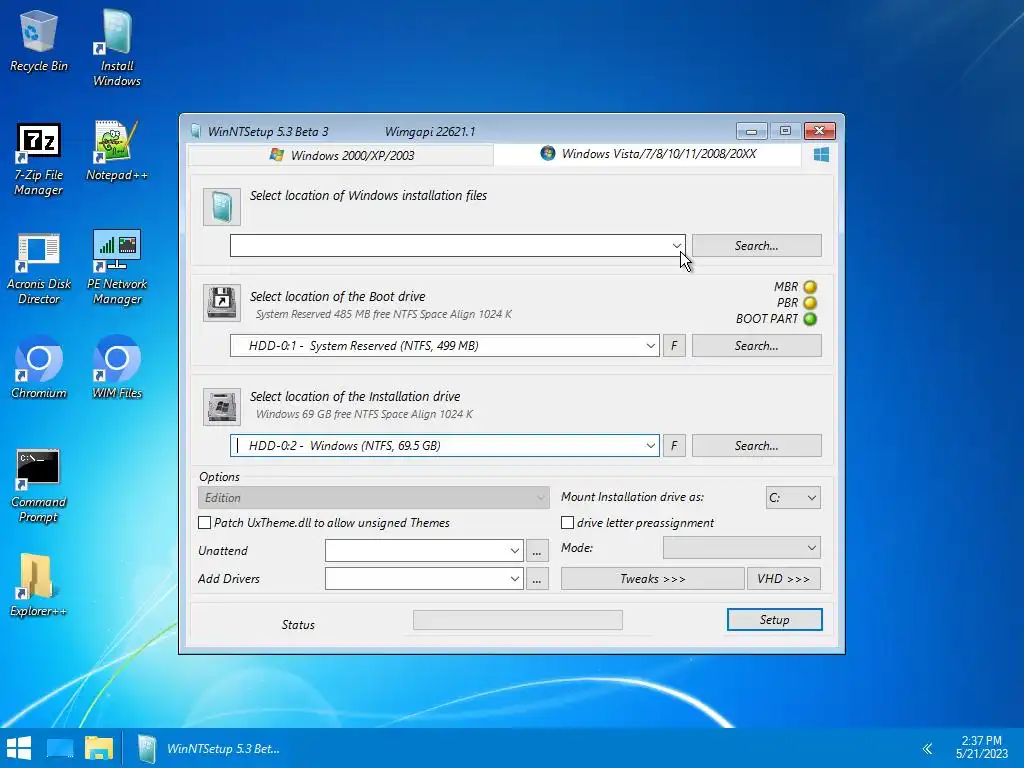Switch to Windows 2000/XP/2003 tab
Image resolution: width=1024 pixels, height=768 pixels.
pyautogui.click(x=342, y=155)
